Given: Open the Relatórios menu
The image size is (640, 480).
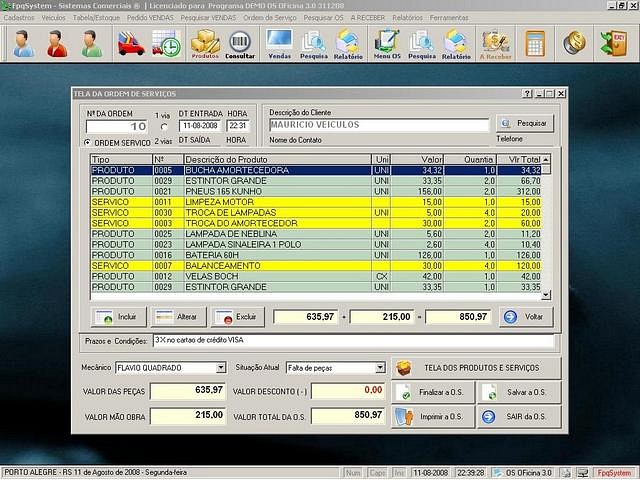Looking at the screenshot, I should [x=407, y=18].
